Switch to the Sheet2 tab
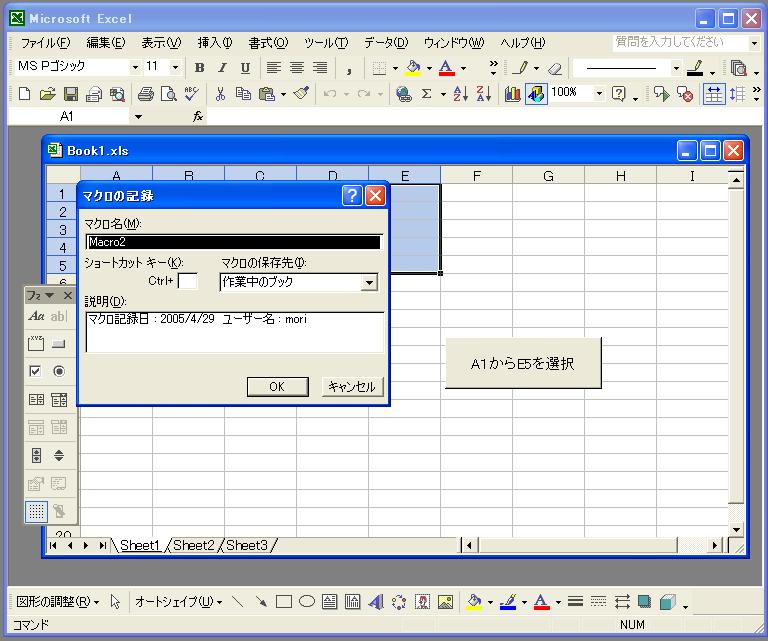 [193, 545]
